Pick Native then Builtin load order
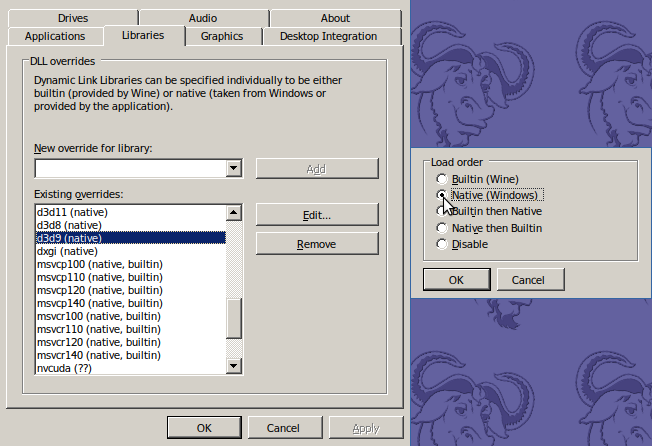Viewport: 652px width, 446px height. pyautogui.click(x=443, y=228)
